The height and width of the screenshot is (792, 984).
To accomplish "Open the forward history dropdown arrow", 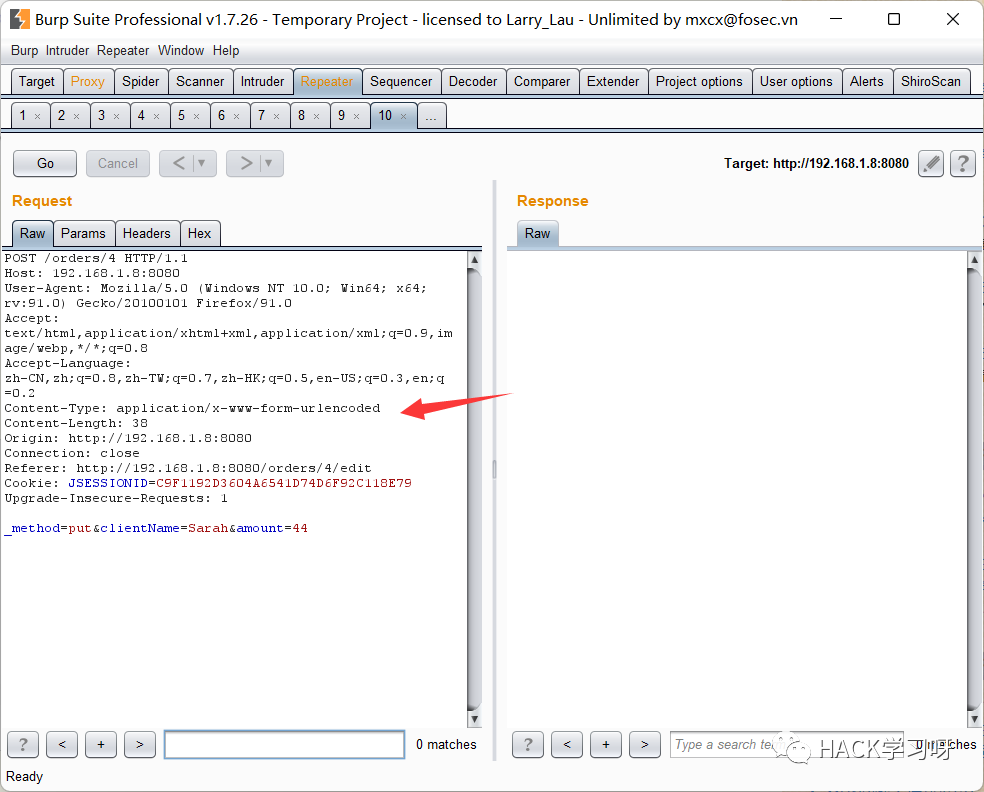I will coord(269,164).
